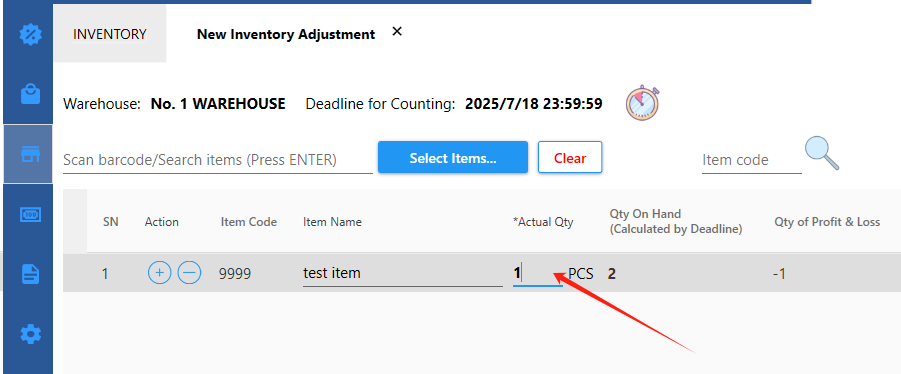Click the Item code input field
This screenshot has height=374, width=901.
(x=752, y=160)
